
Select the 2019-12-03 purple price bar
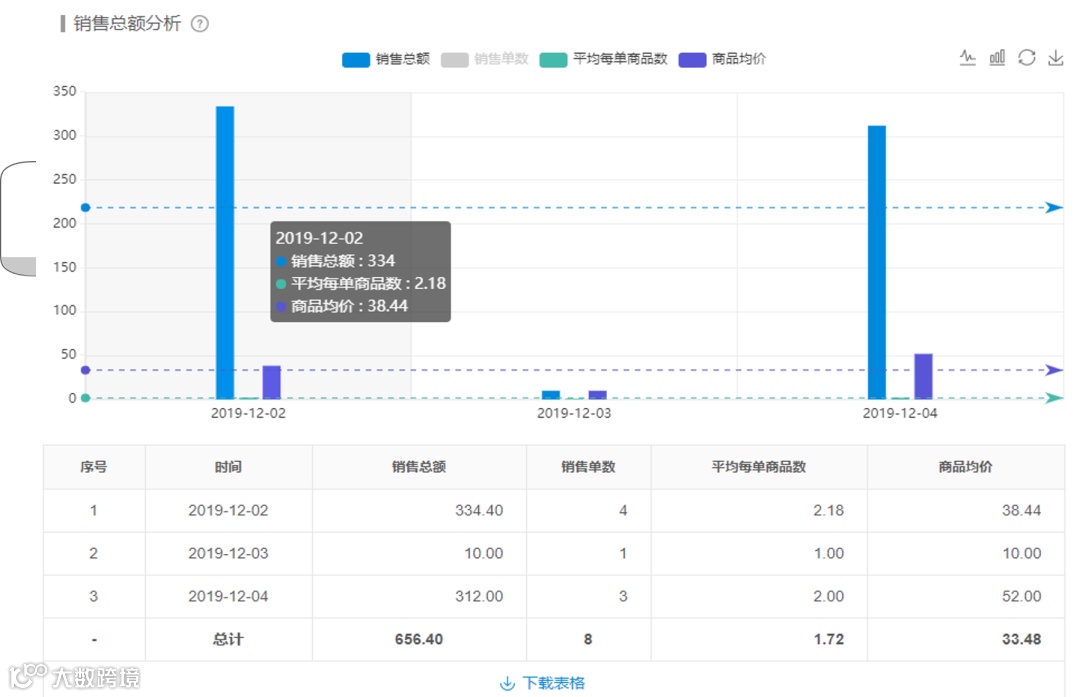tap(598, 395)
